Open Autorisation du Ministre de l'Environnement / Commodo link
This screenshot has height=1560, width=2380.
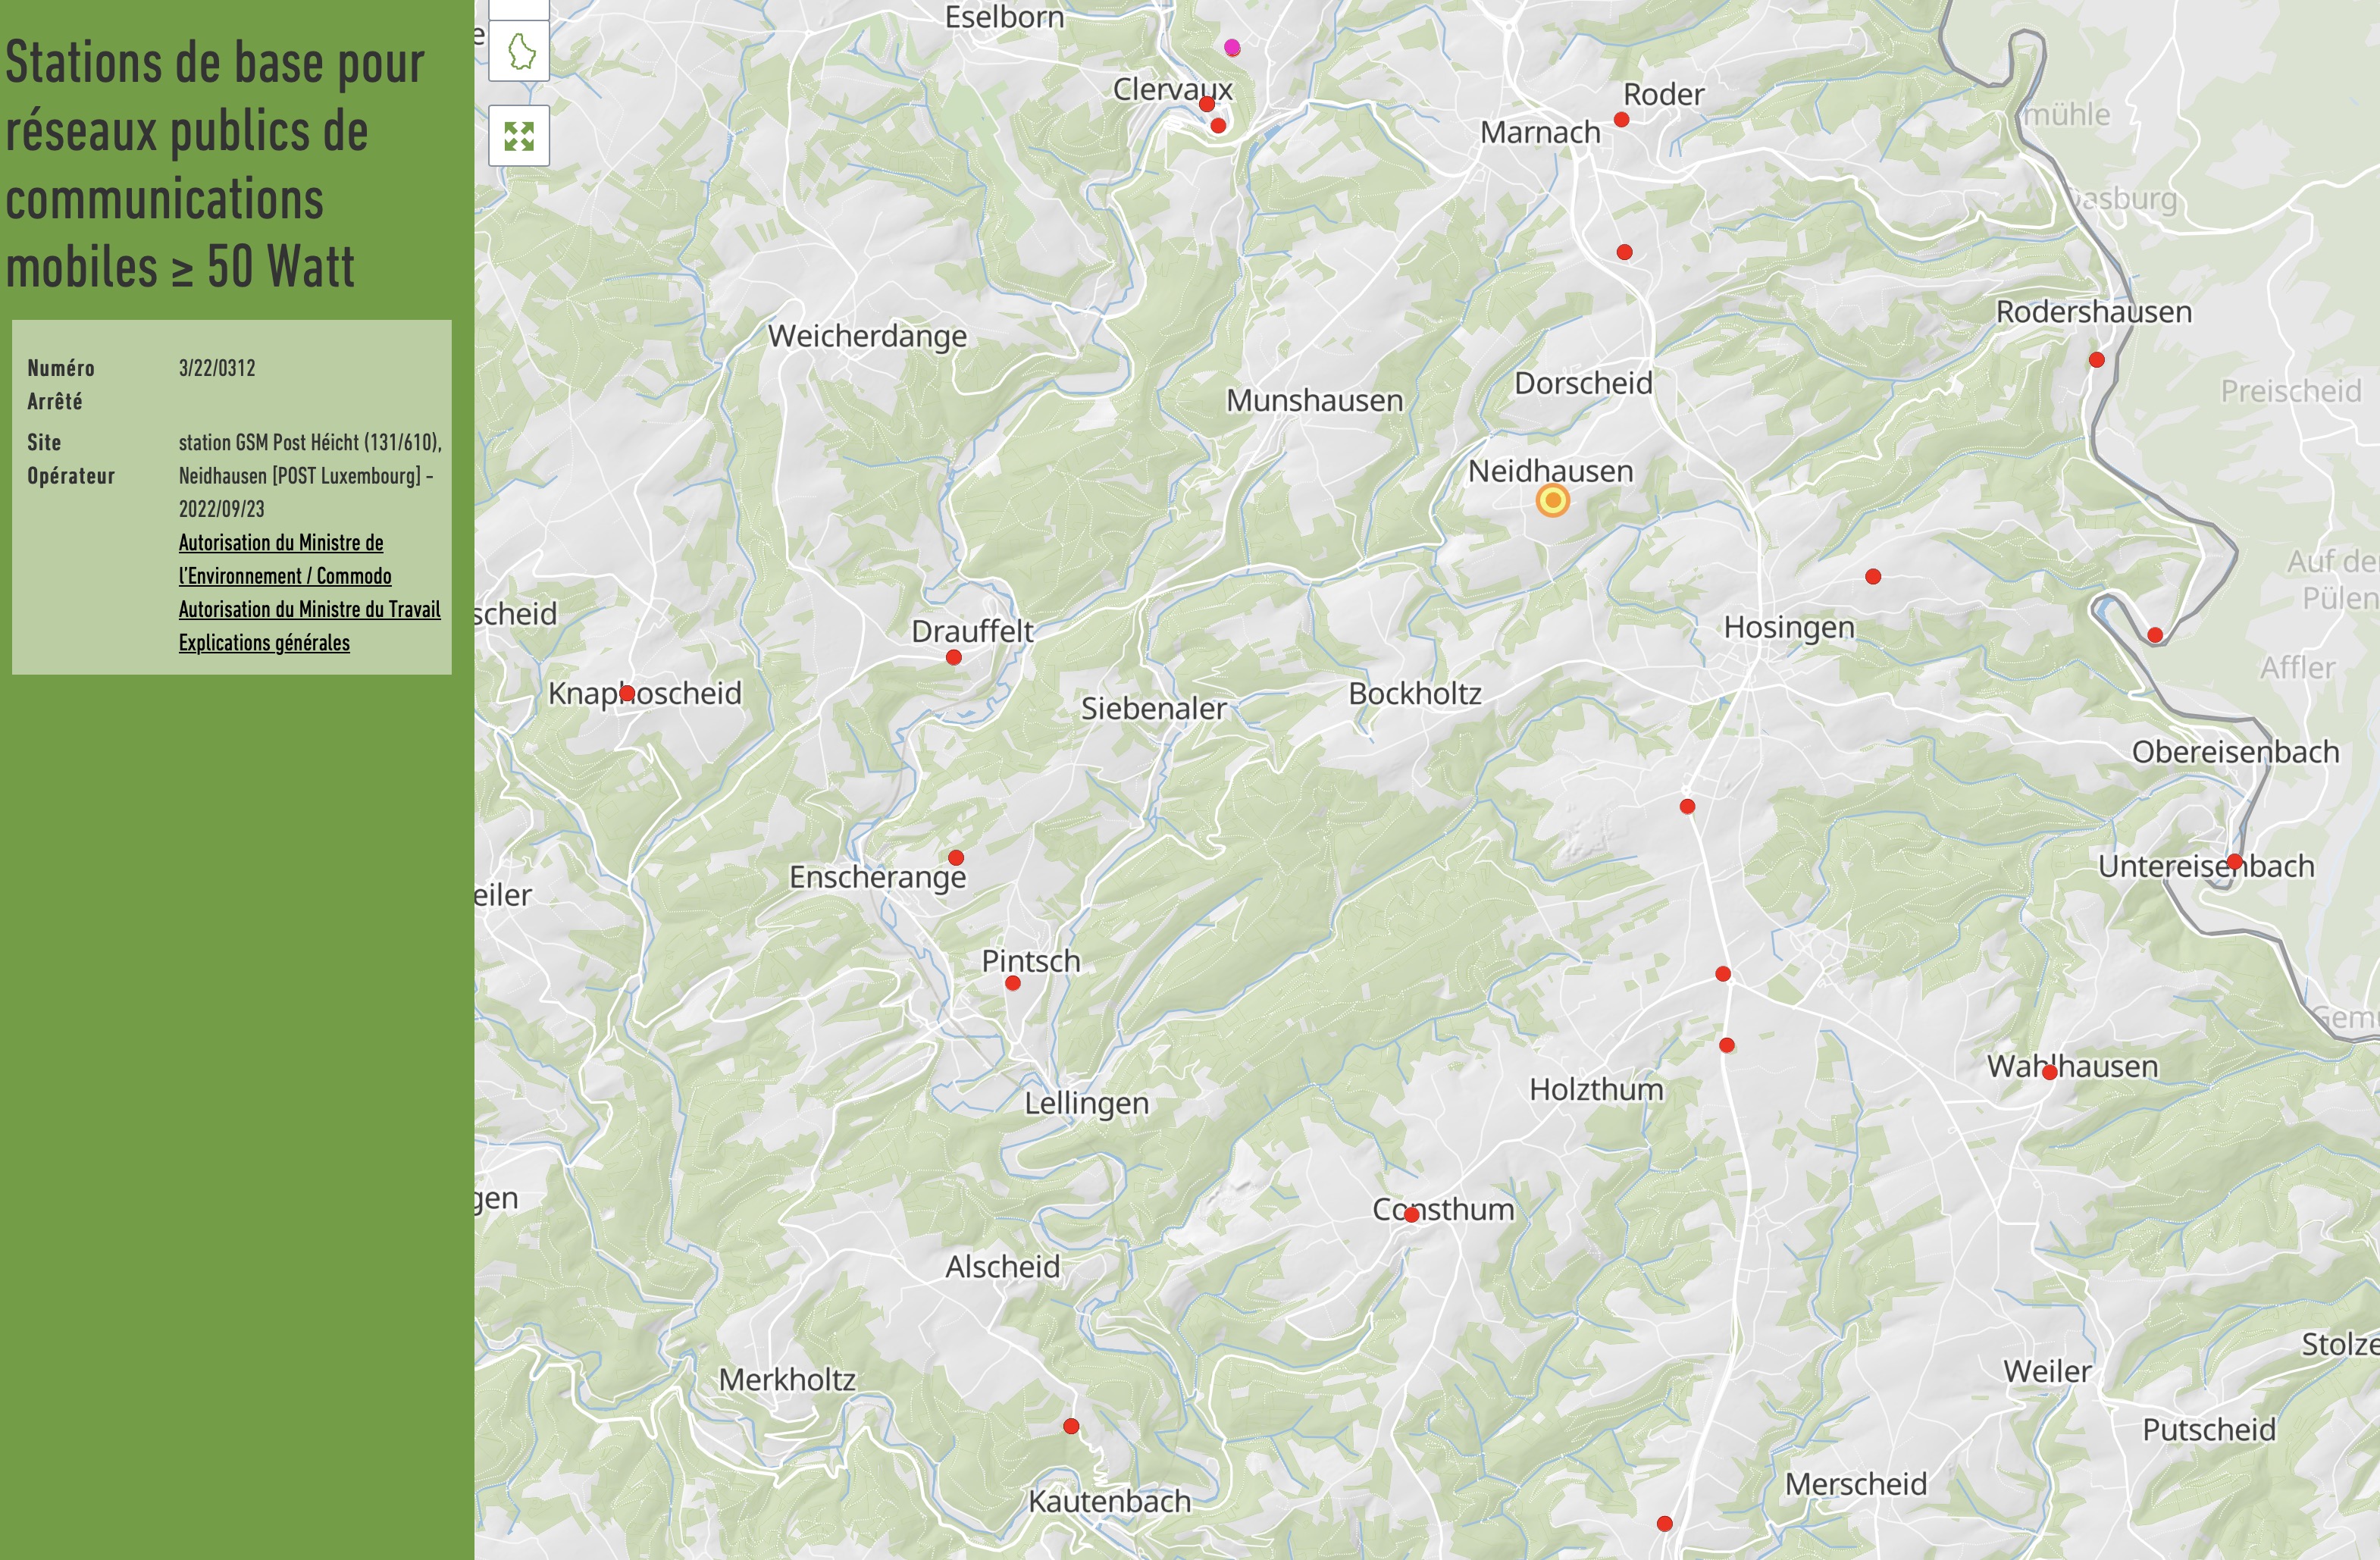tap(285, 559)
